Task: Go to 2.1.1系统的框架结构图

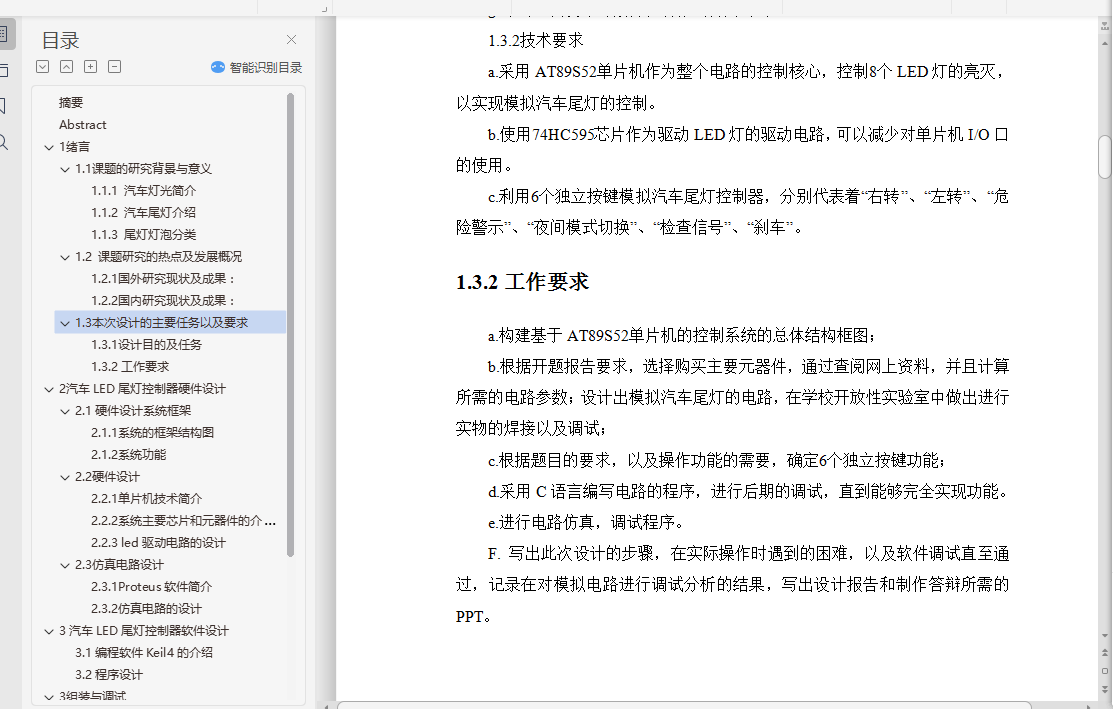Action: click(153, 432)
